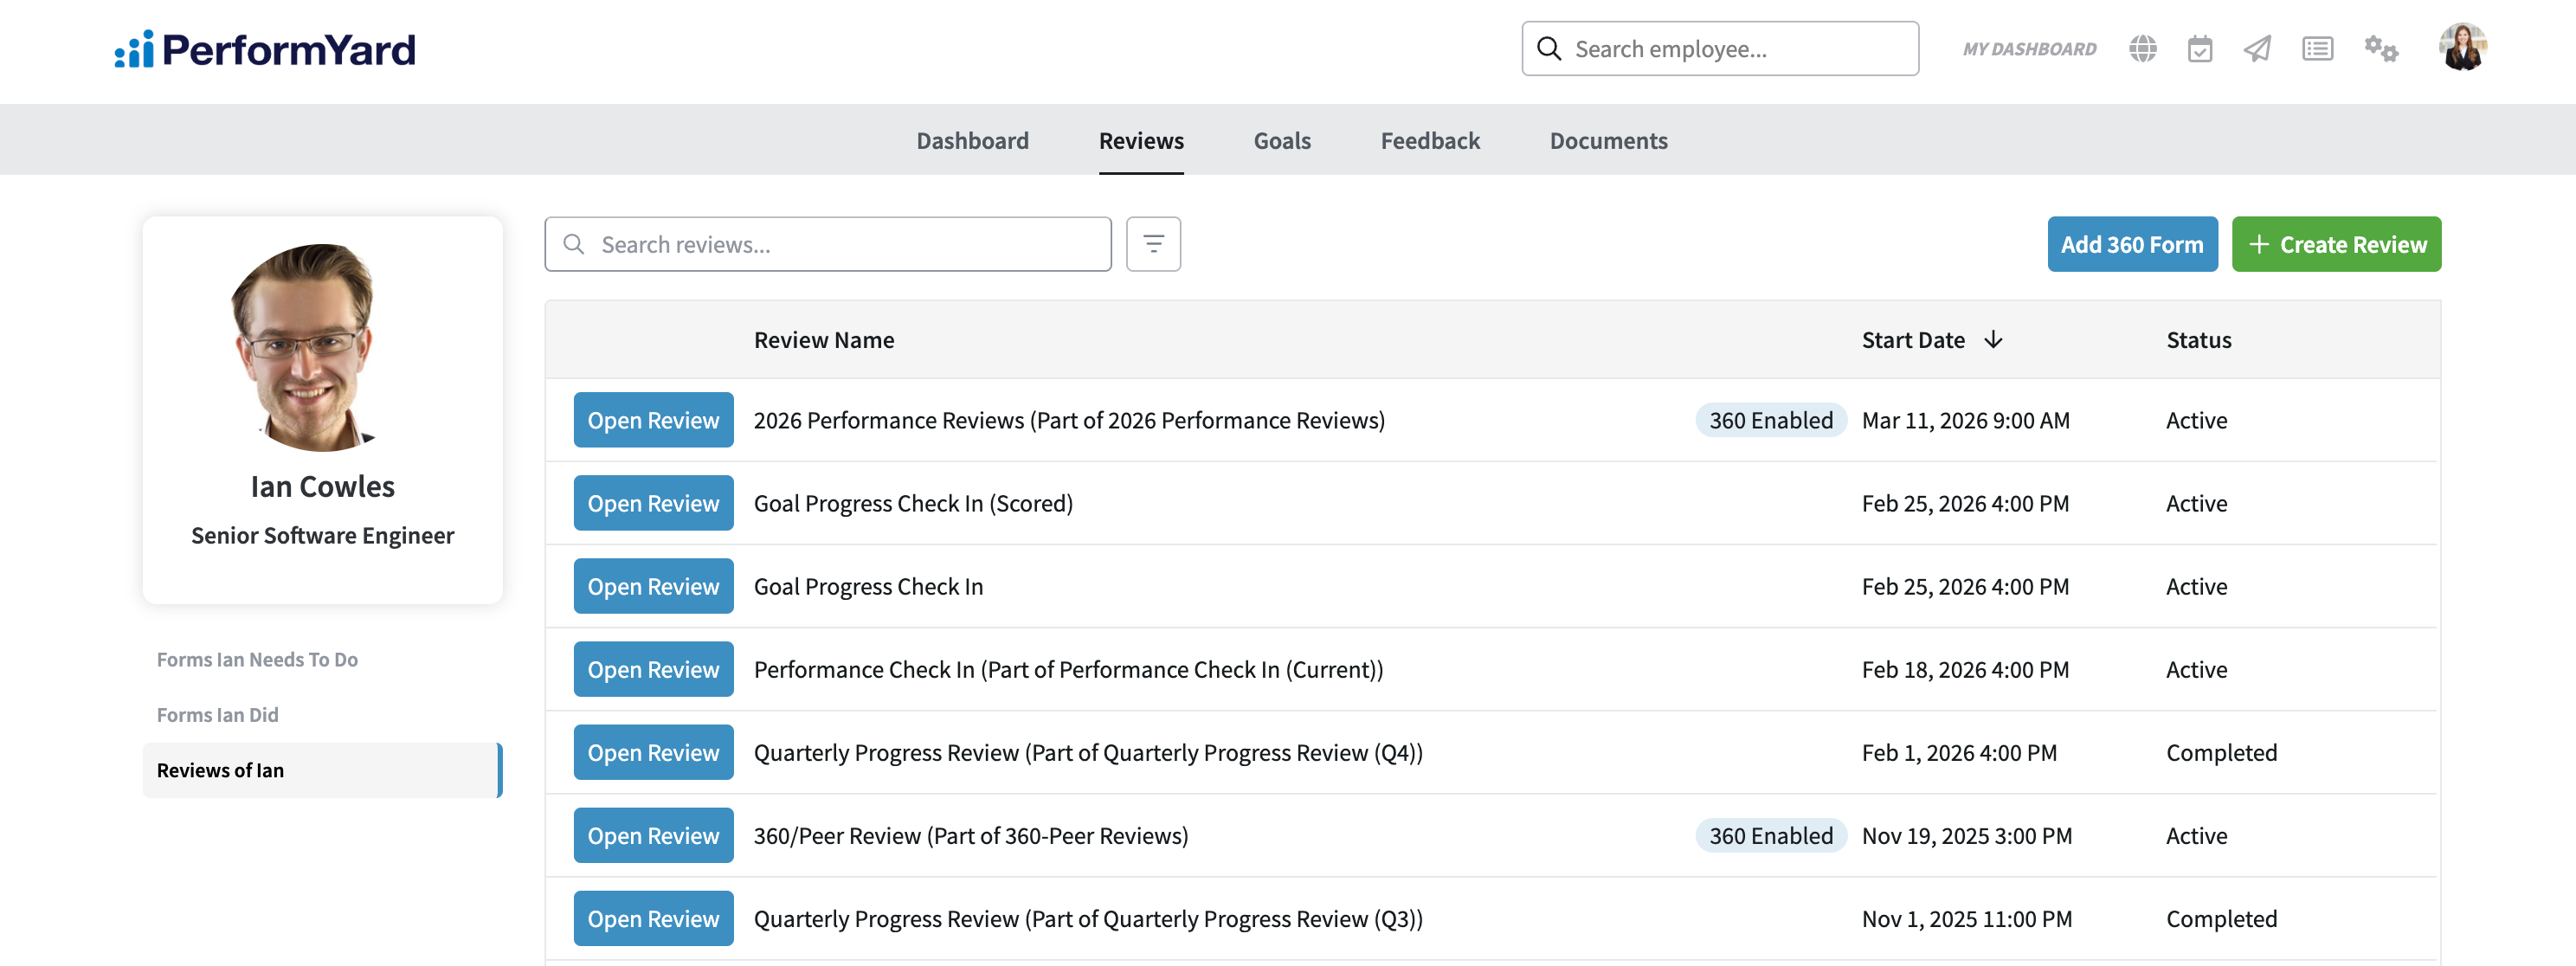Click the paper plane send icon

coord(2257,49)
